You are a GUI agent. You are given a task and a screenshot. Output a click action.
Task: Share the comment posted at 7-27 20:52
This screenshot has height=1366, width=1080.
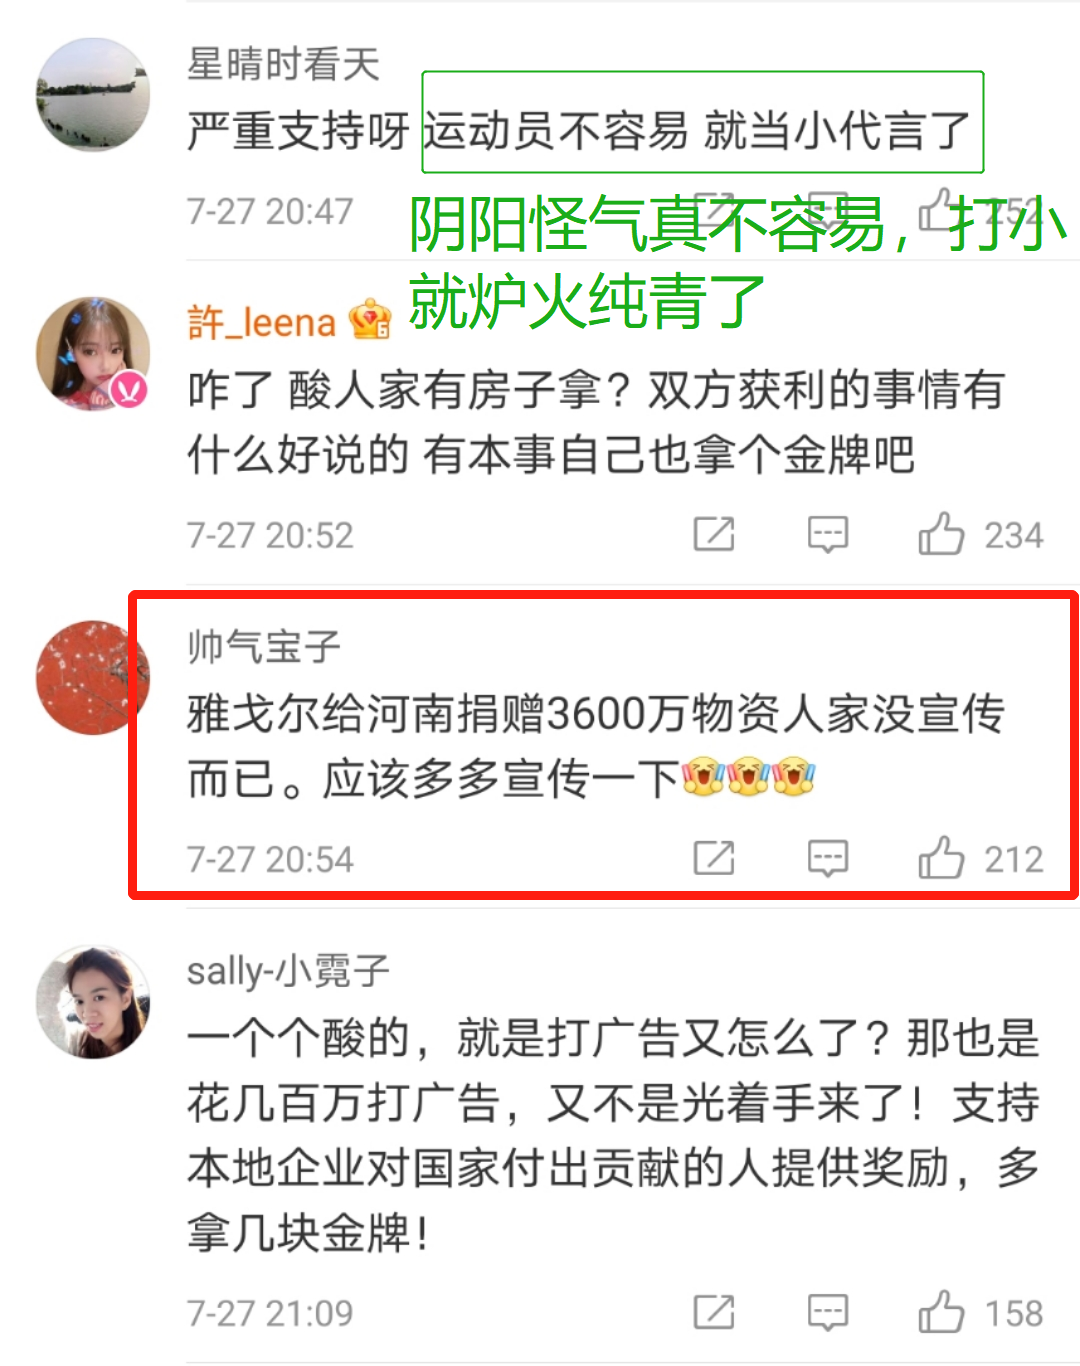point(714,534)
